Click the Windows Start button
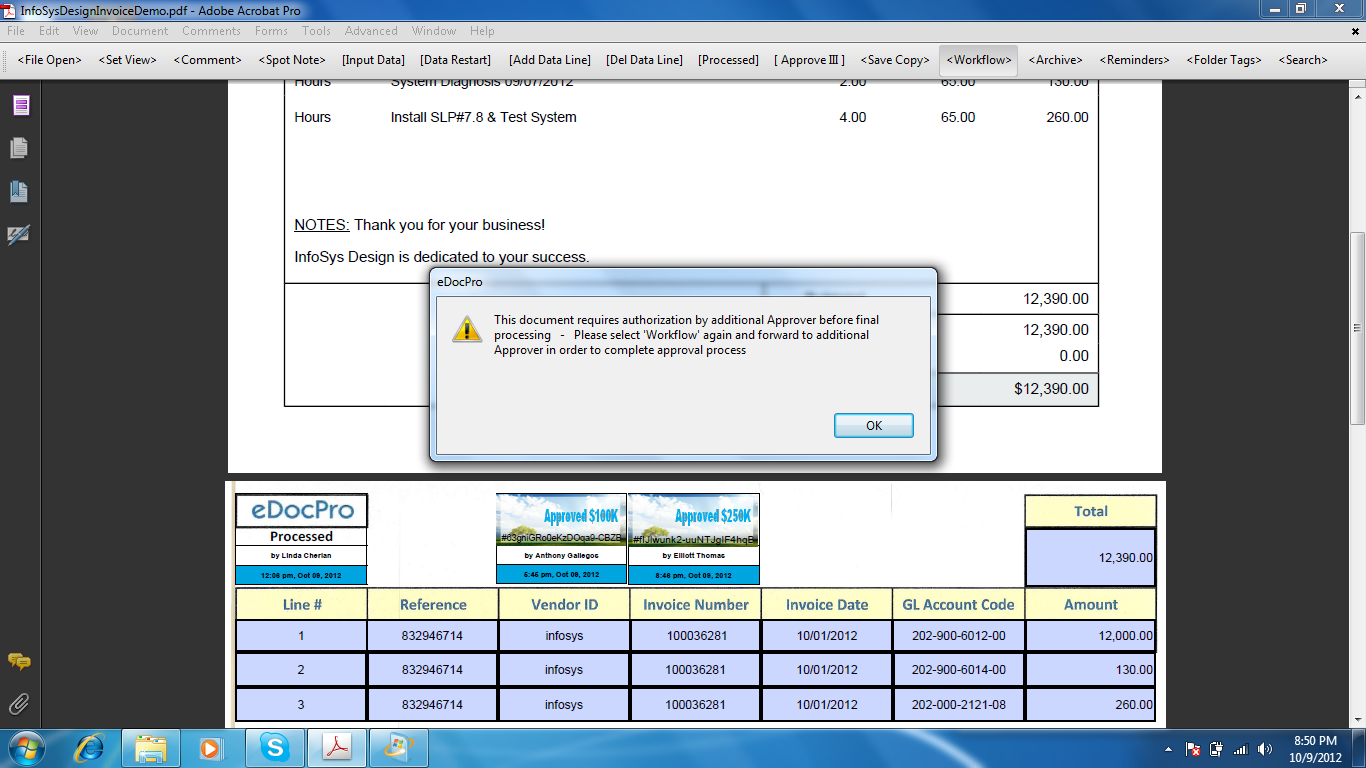1366x768 pixels. tap(26, 748)
